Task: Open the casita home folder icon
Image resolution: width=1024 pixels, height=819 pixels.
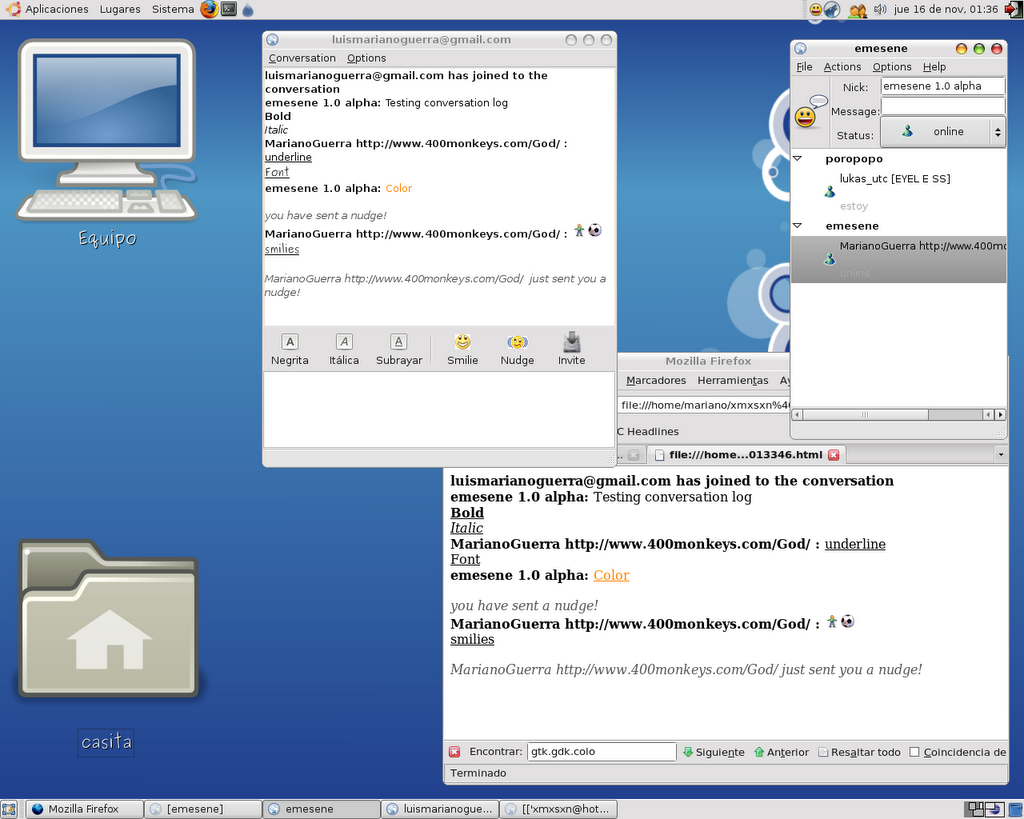Action: pos(107,647)
